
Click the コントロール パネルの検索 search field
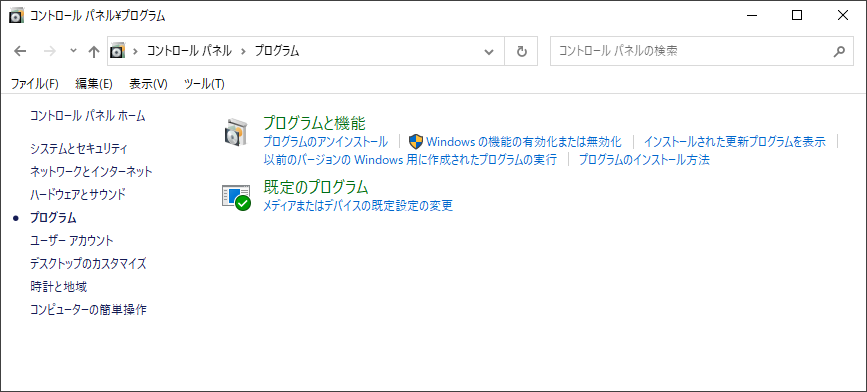pos(691,51)
